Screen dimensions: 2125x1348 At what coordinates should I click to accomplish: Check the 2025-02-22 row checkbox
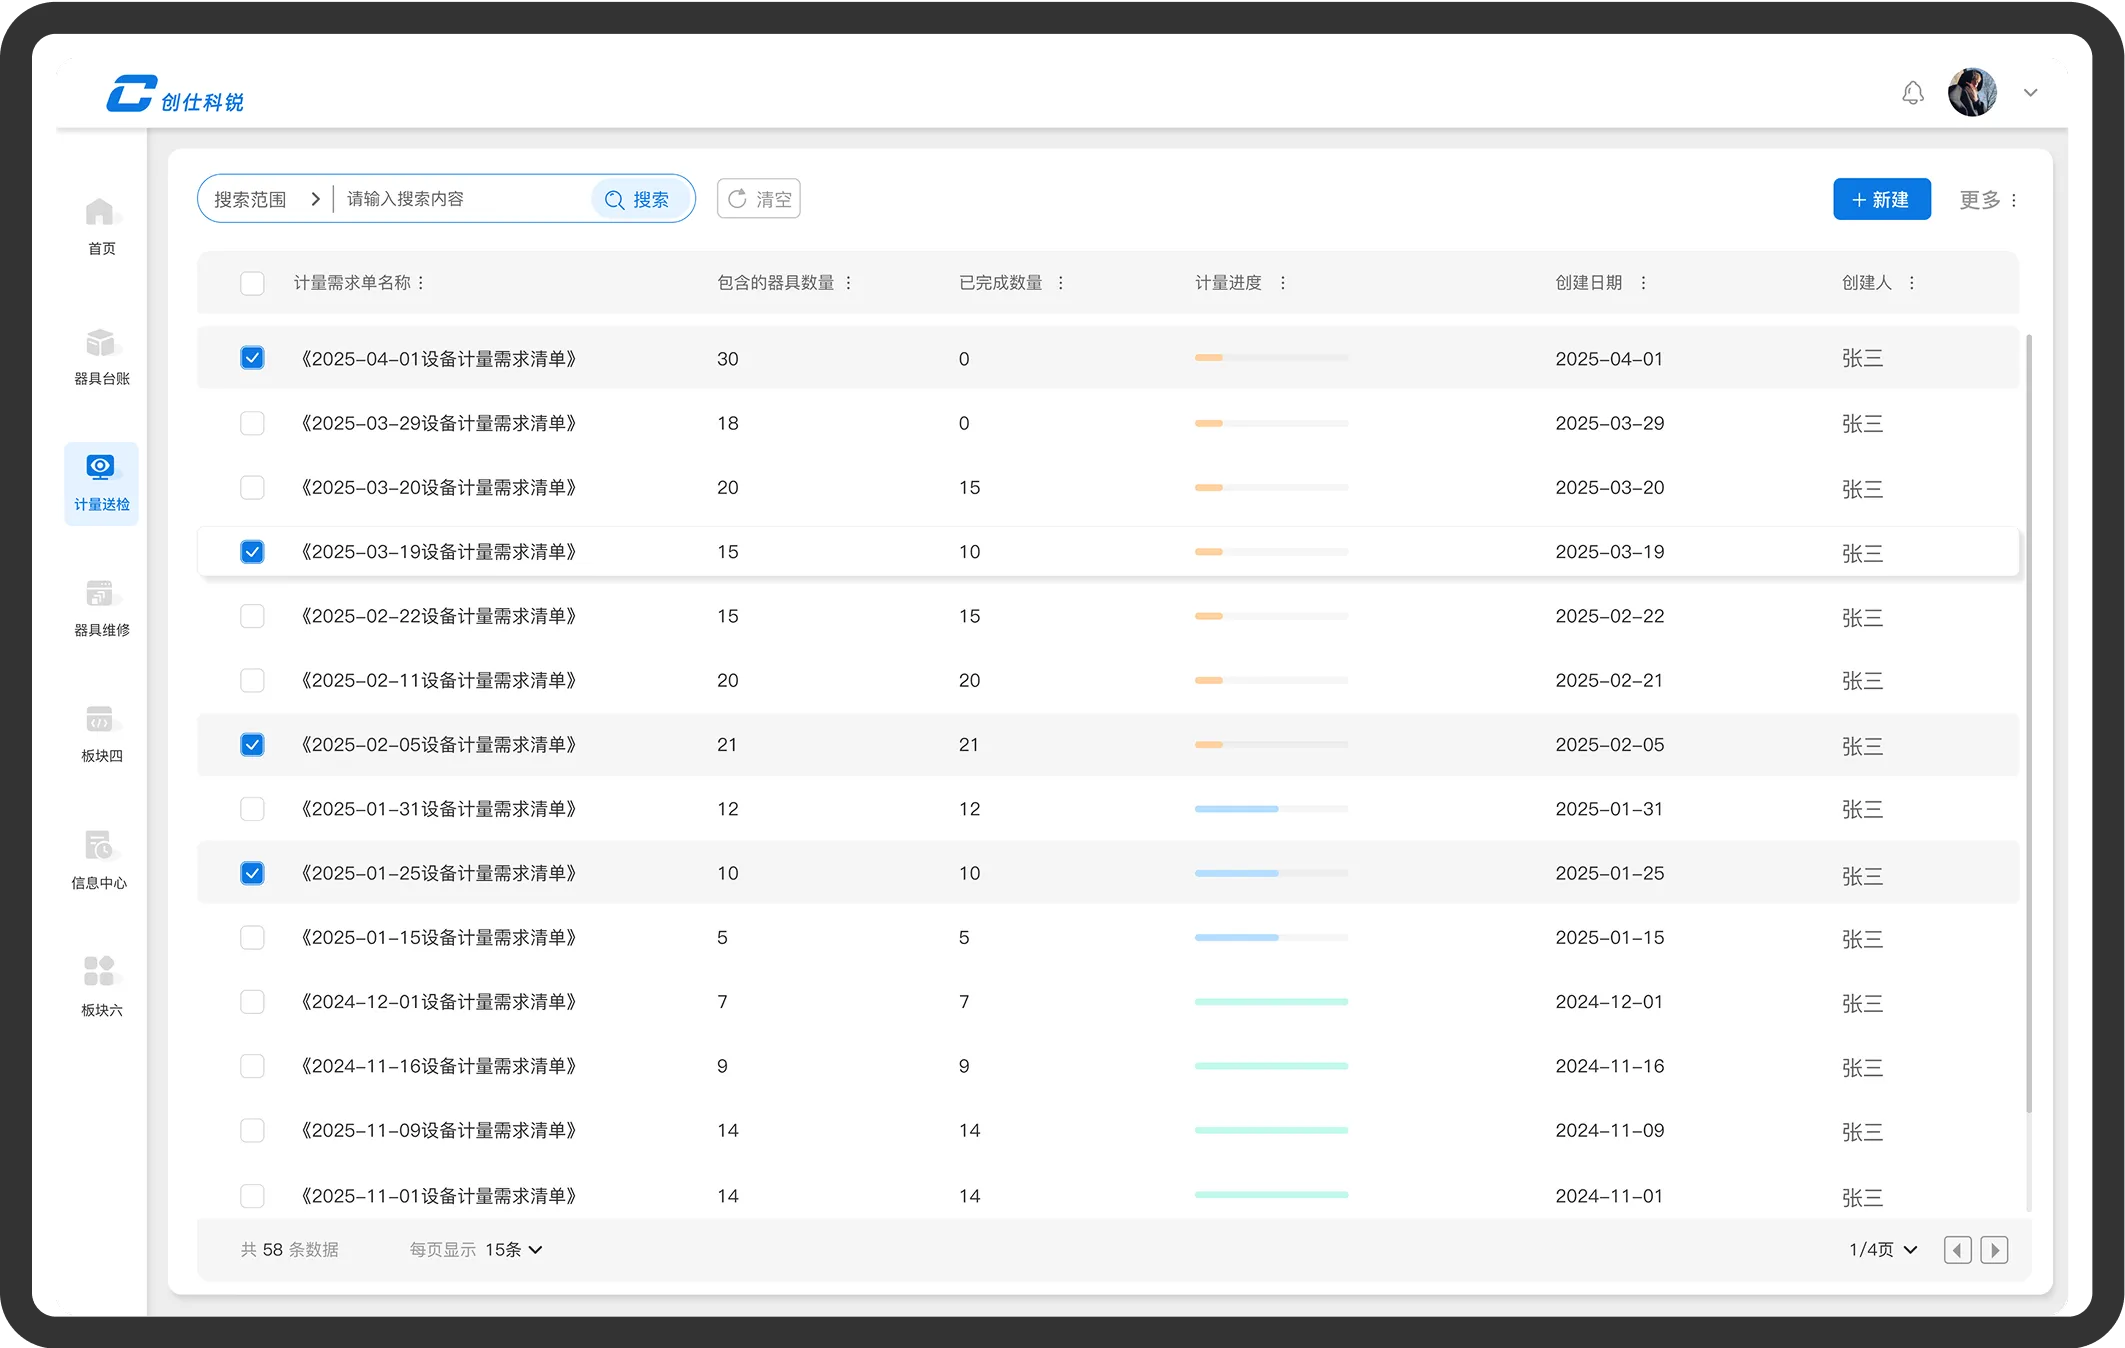click(252, 616)
